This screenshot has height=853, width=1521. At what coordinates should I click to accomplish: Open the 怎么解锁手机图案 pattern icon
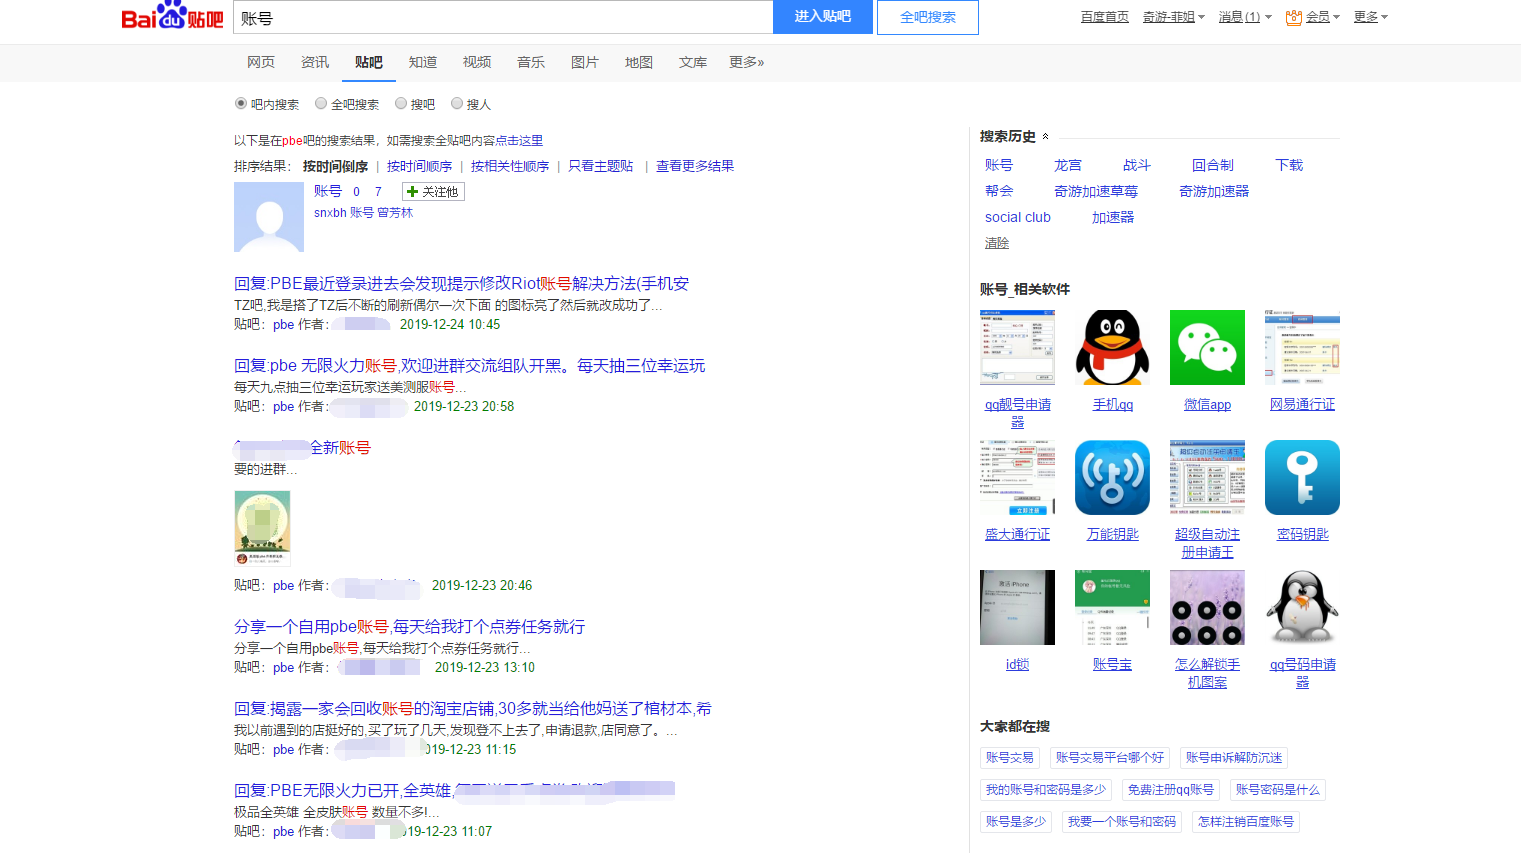(x=1207, y=607)
